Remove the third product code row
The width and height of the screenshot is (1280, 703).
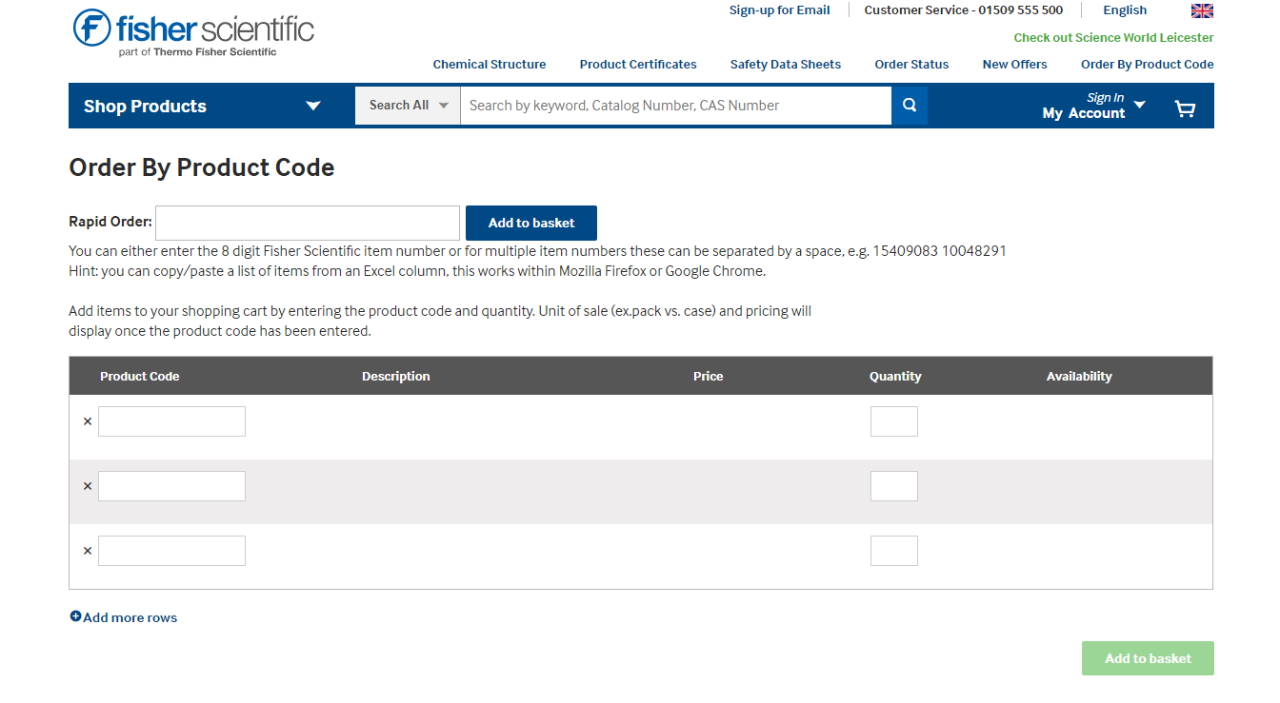point(87,551)
